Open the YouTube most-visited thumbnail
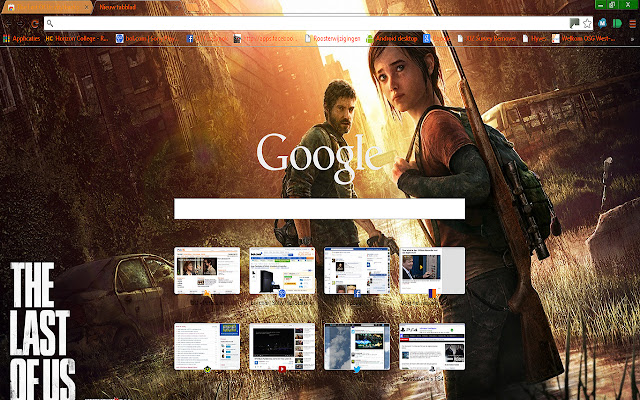Image resolution: width=640 pixels, height=400 pixels. pyautogui.click(x=282, y=347)
